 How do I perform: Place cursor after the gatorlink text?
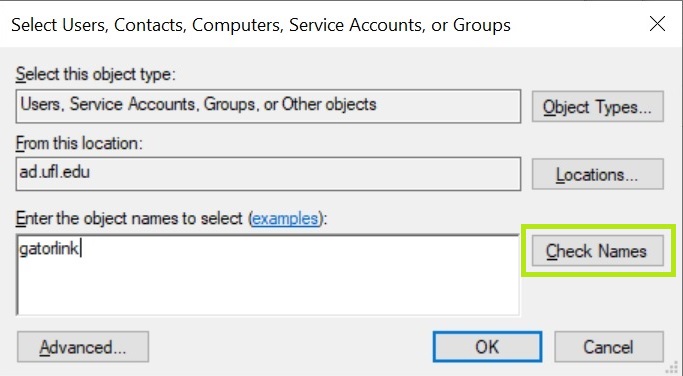click(x=81, y=249)
